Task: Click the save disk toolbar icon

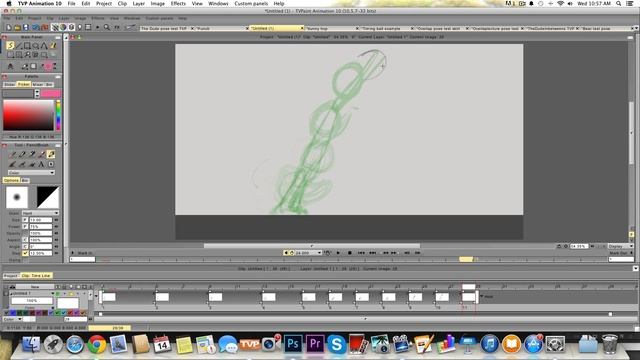Action: point(26,27)
